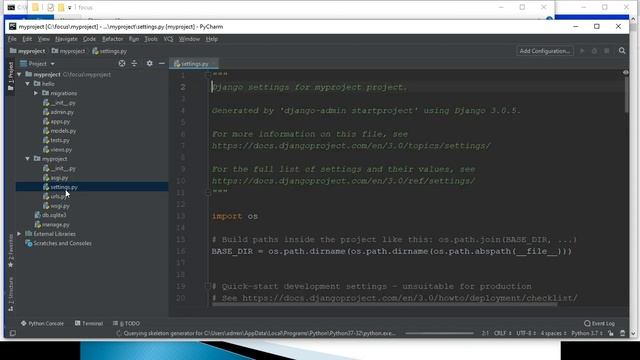Toggle the 2: Favorites side tool tab
The width and height of the screenshot is (640, 360).
click(x=11, y=251)
